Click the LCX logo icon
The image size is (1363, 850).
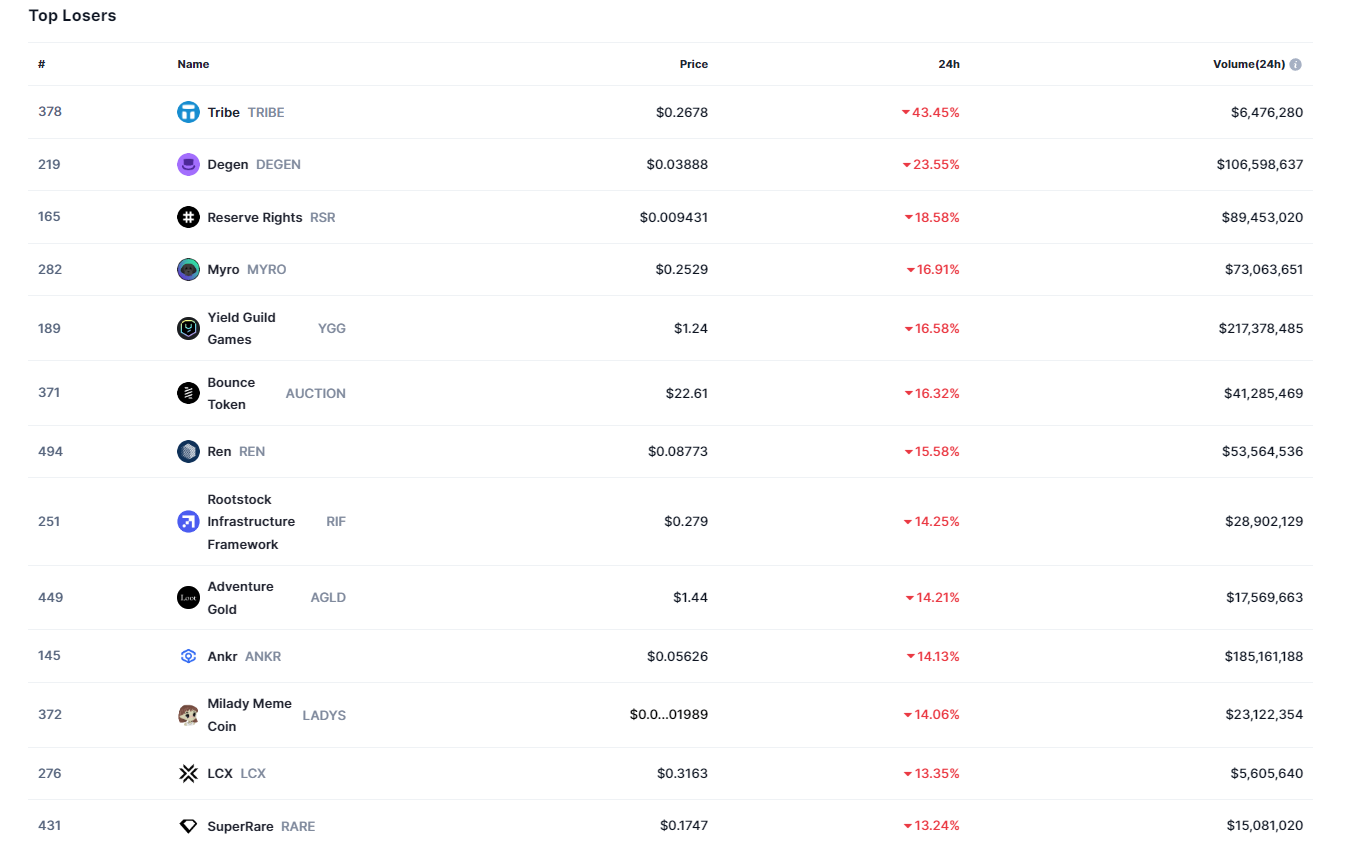pos(188,774)
